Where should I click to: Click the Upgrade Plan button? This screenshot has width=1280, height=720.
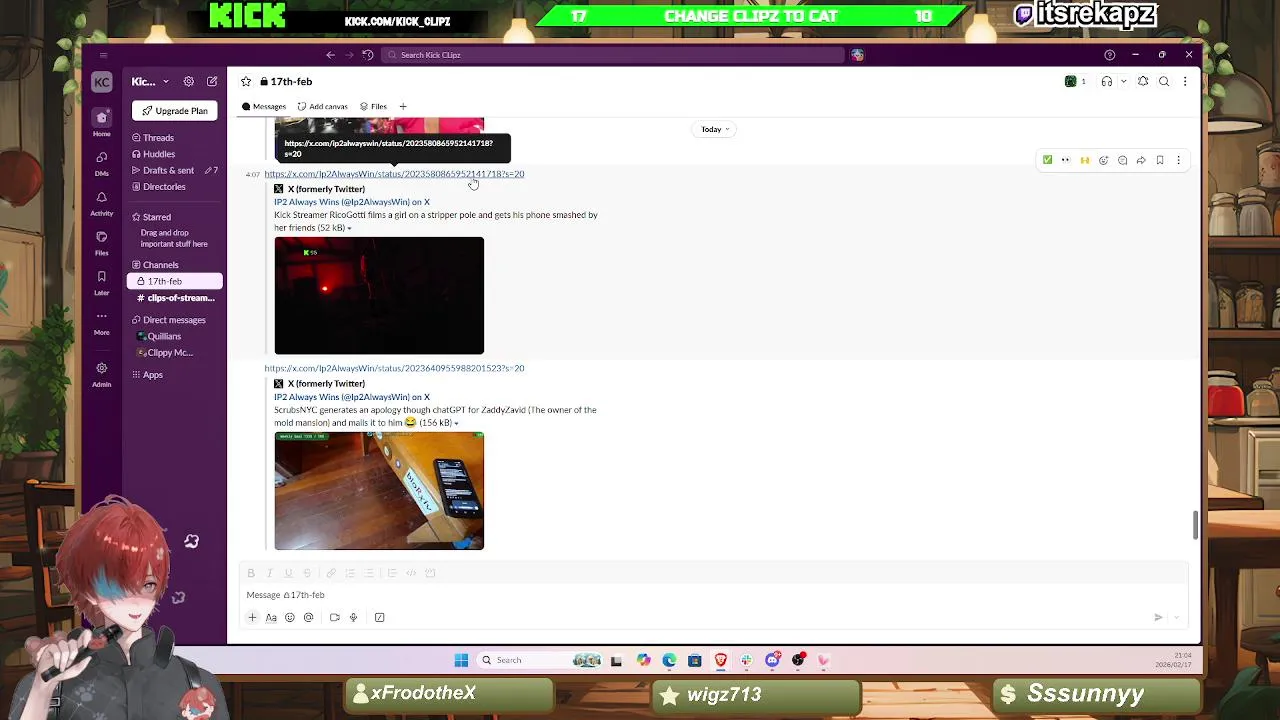[x=175, y=111]
